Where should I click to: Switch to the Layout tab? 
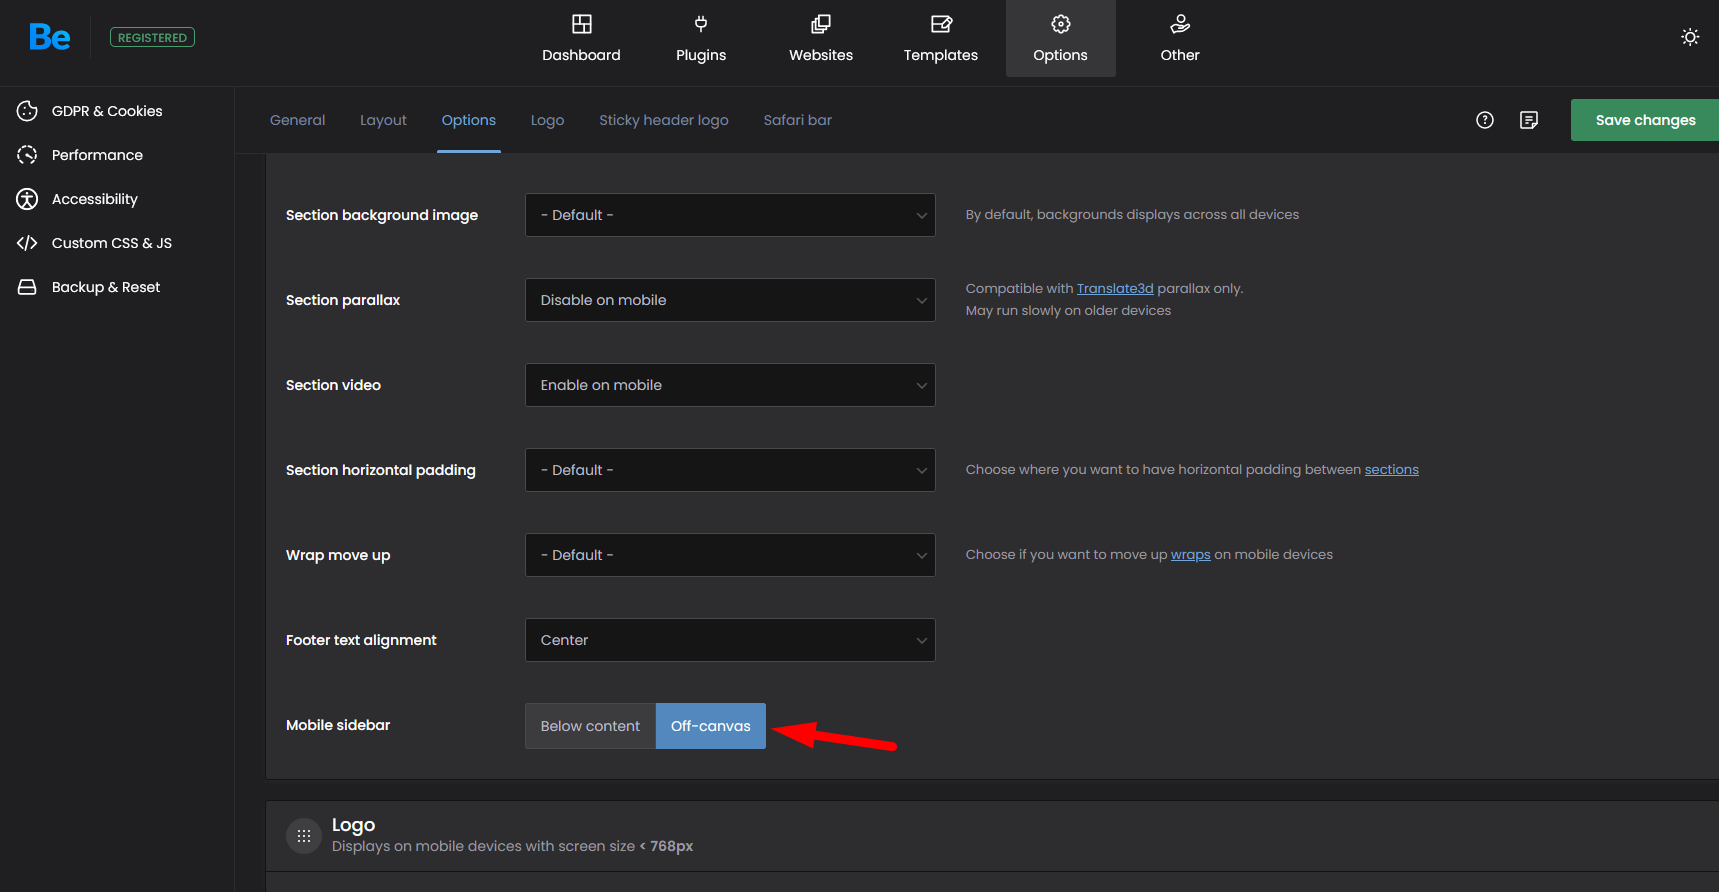coord(383,120)
